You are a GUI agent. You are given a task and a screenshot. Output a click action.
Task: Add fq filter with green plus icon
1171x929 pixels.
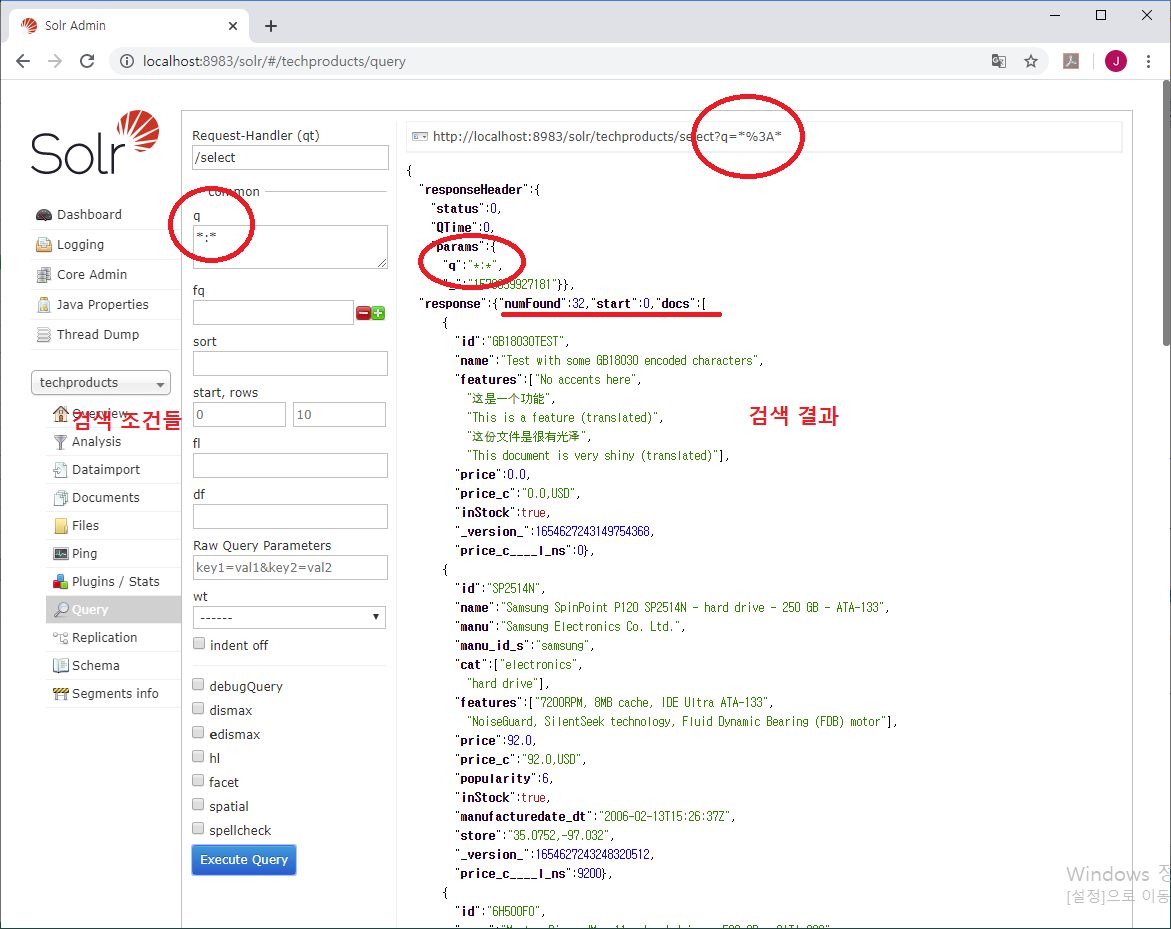(378, 314)
